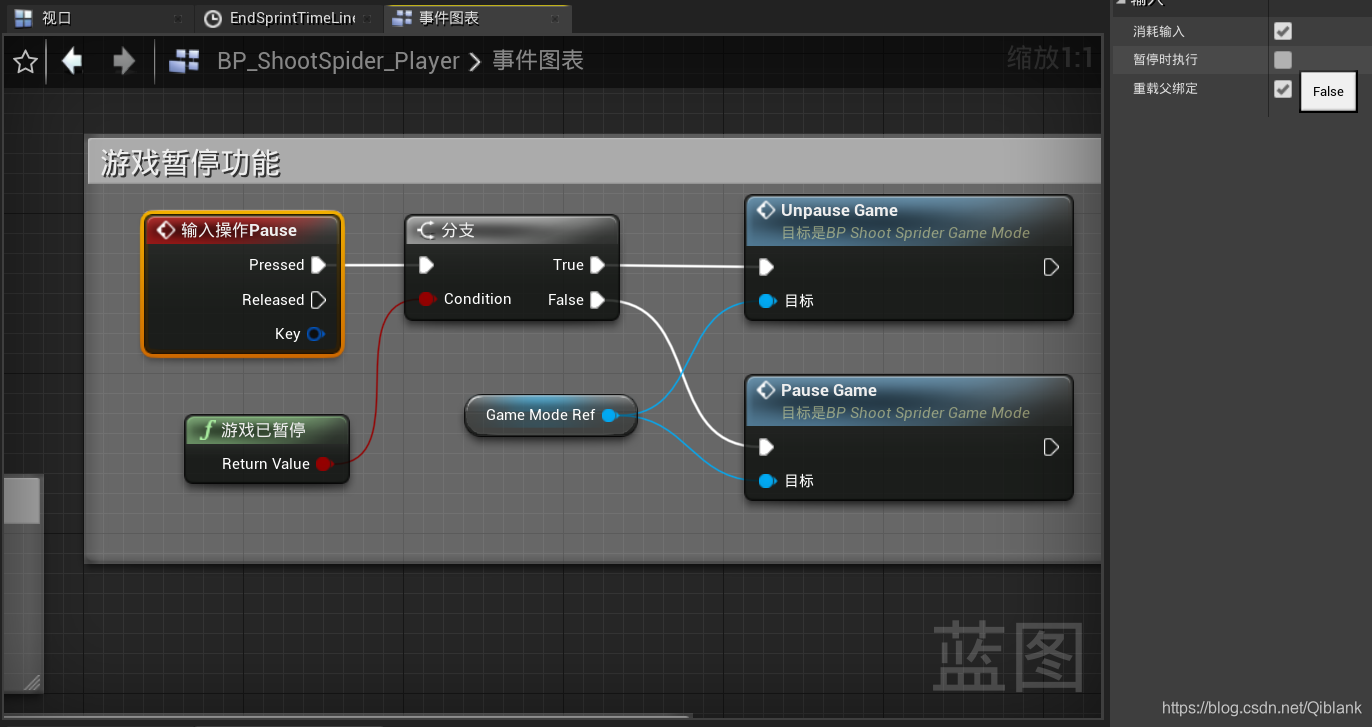Click the 重载父绑定 property label
Screen dimensions: 1372x727
click(1165, 89)
